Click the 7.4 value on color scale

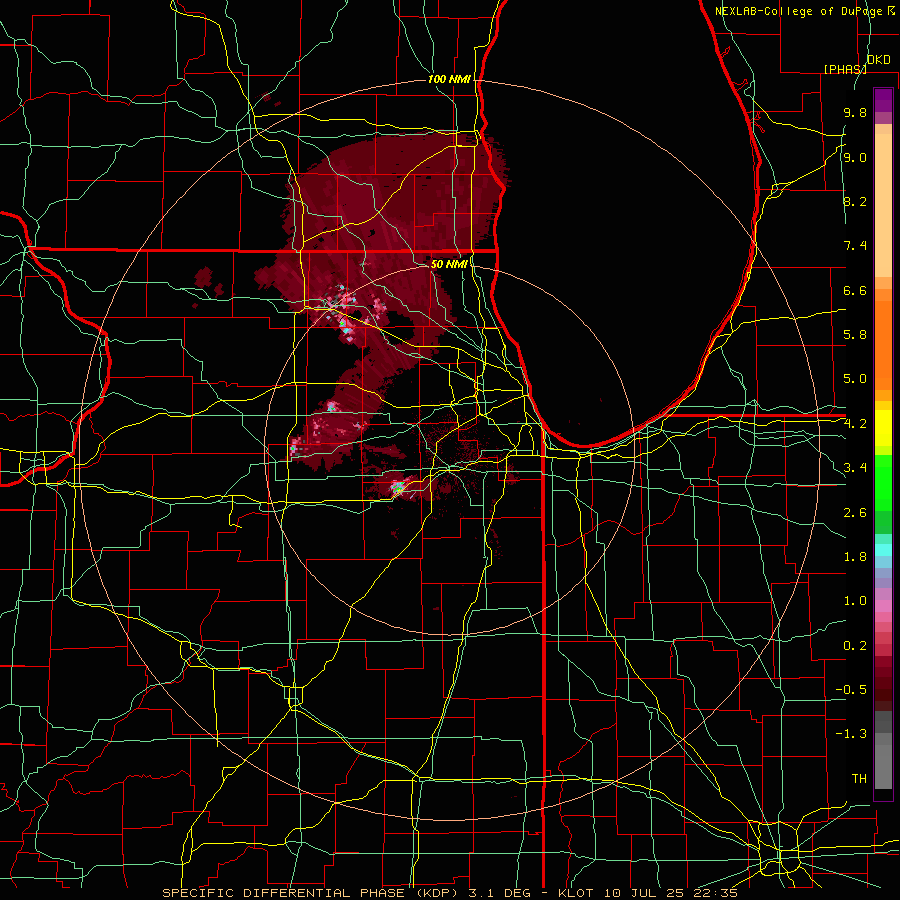click(x=855, y=246)
